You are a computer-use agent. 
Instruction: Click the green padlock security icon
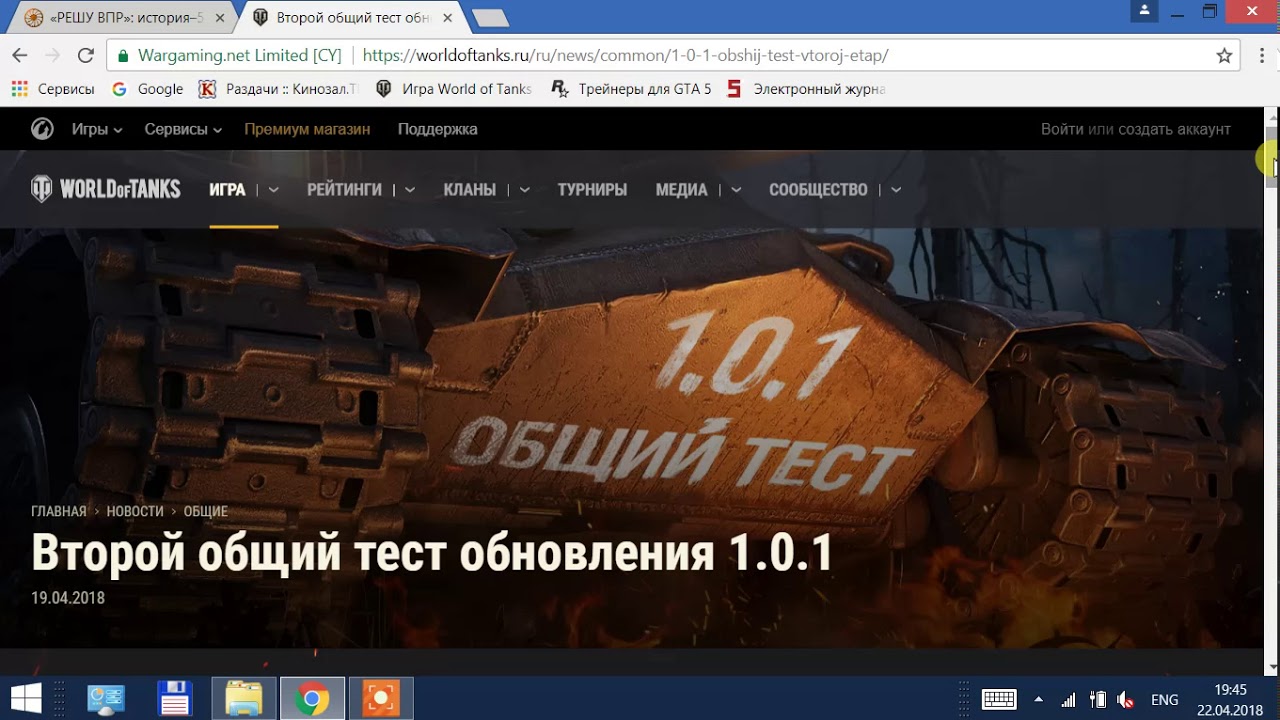123,56
